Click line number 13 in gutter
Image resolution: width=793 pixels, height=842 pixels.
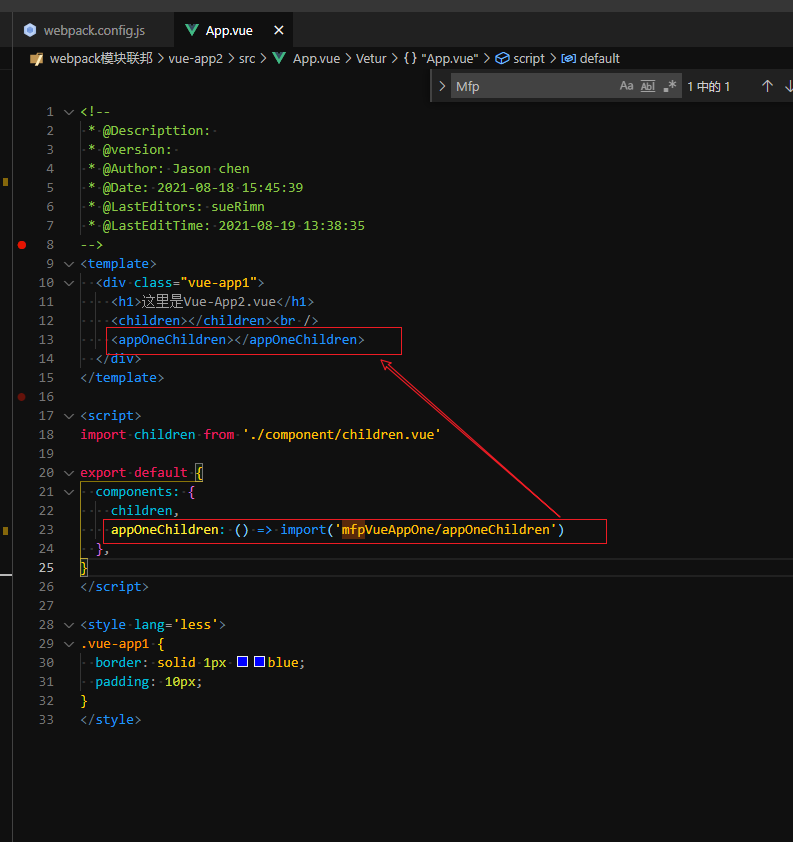[x=46, y=340]
